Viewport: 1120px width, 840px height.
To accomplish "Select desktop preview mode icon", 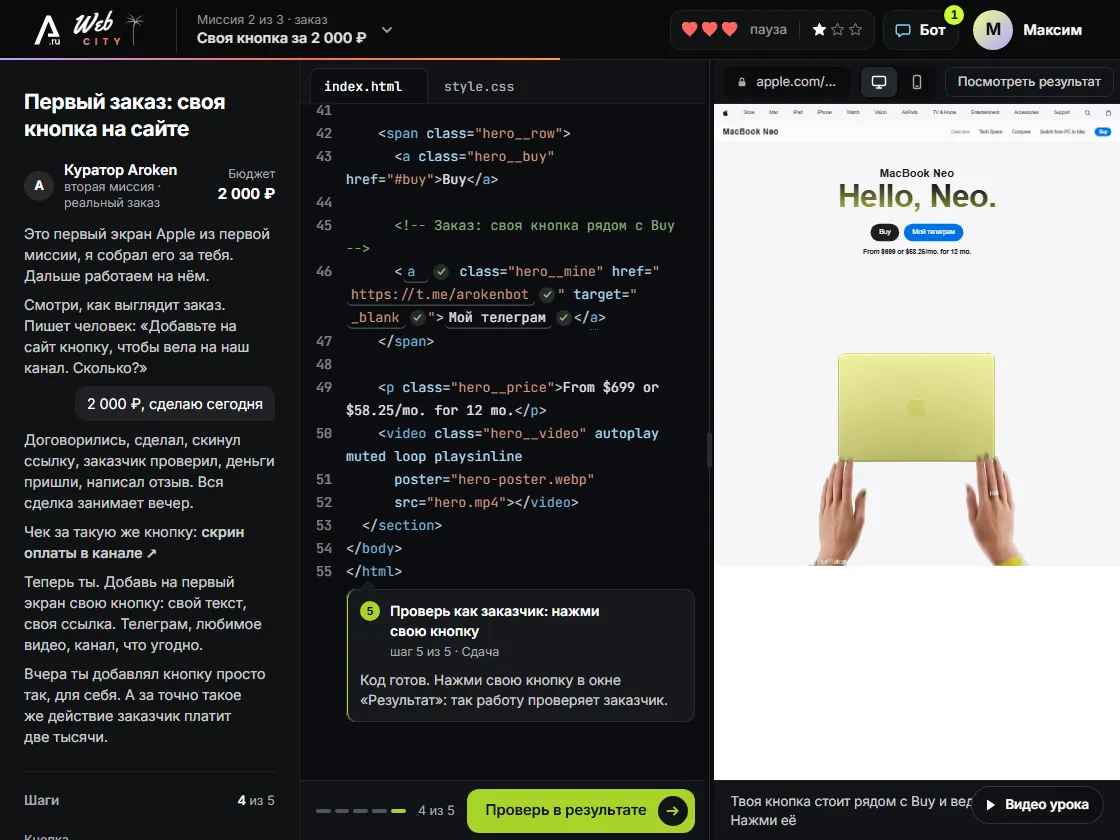I will coord(879,81).
